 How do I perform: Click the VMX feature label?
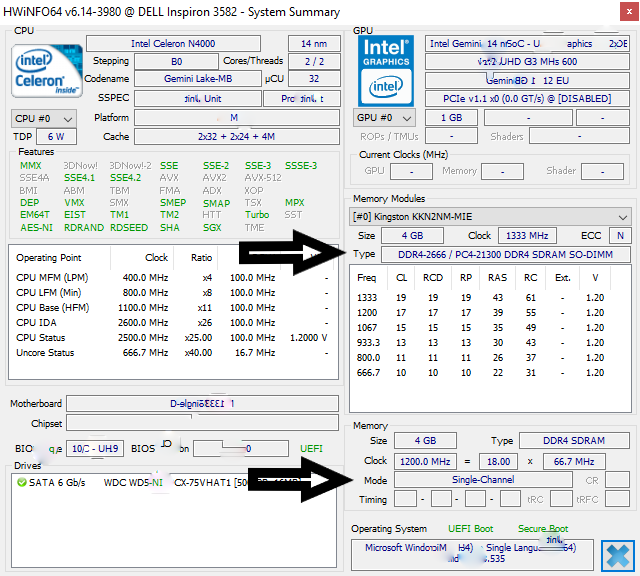pos(74,203)
